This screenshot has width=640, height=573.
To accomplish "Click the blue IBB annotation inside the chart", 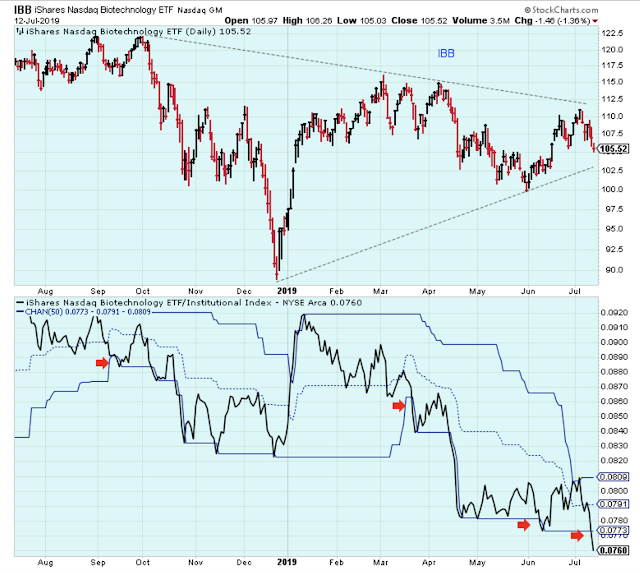I will point(446,53).
